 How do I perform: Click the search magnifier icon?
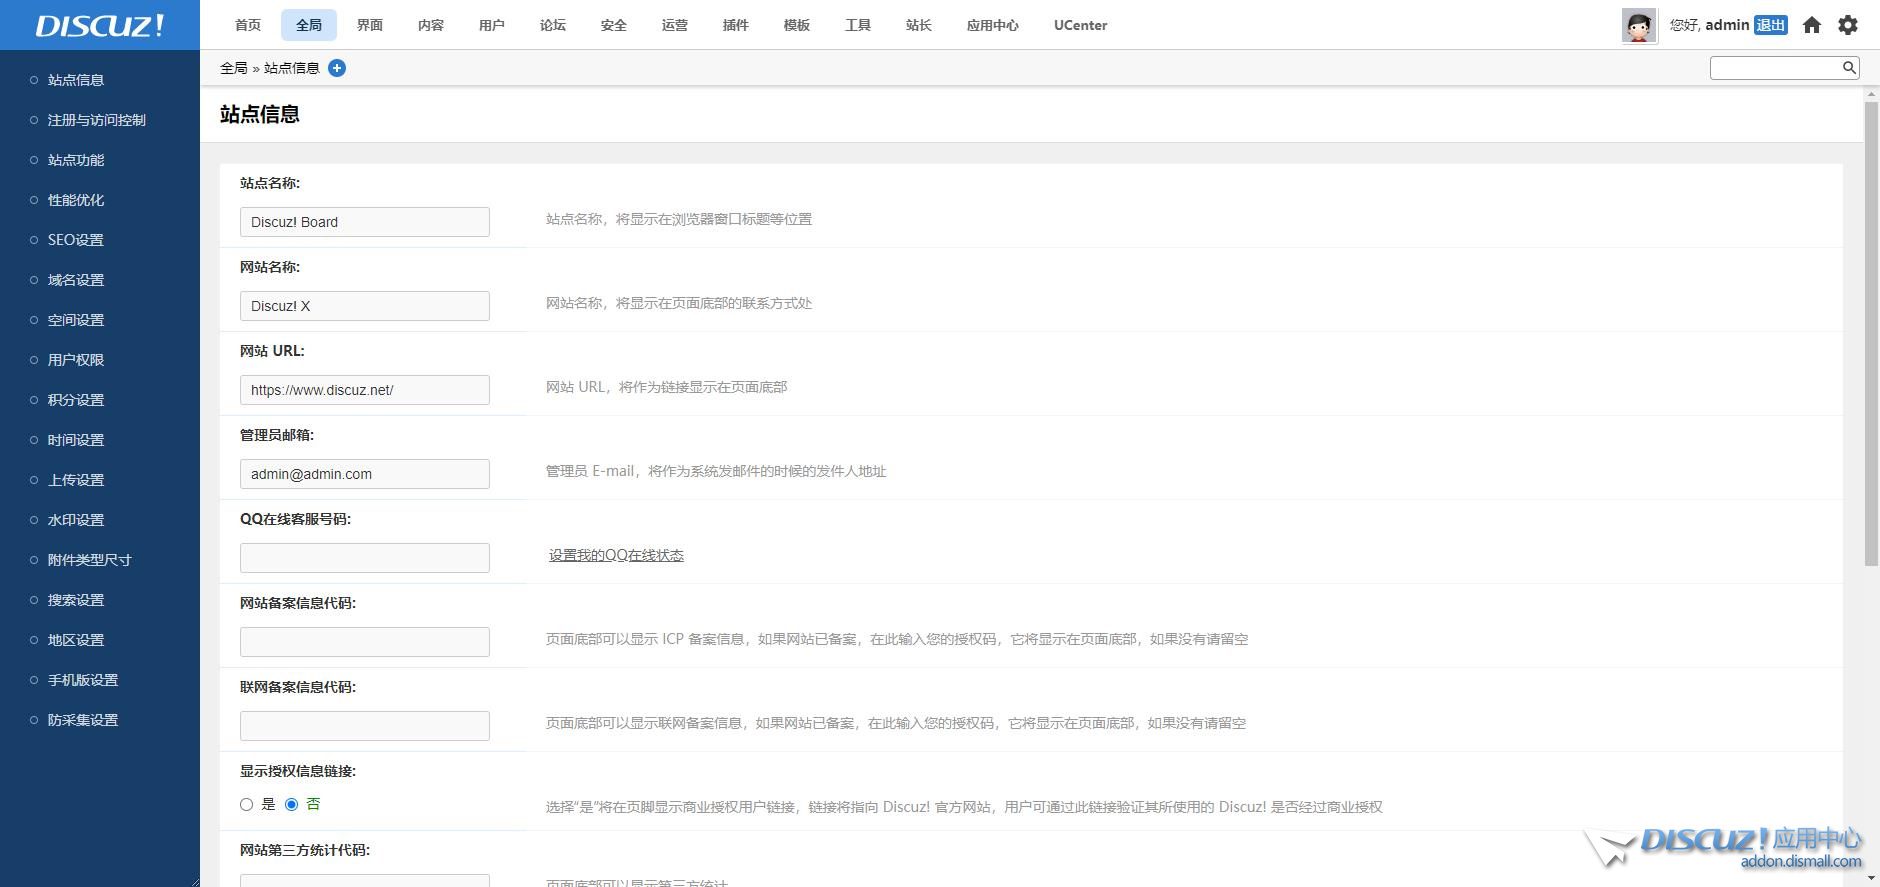[x=1849, y=68]
